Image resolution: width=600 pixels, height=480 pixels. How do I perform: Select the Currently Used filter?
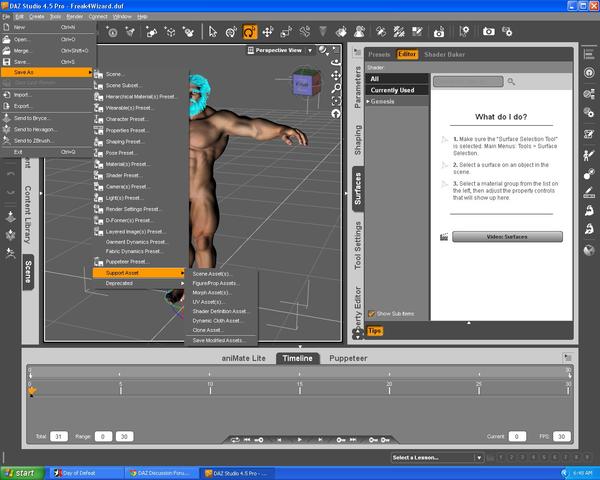pos(397,90)
